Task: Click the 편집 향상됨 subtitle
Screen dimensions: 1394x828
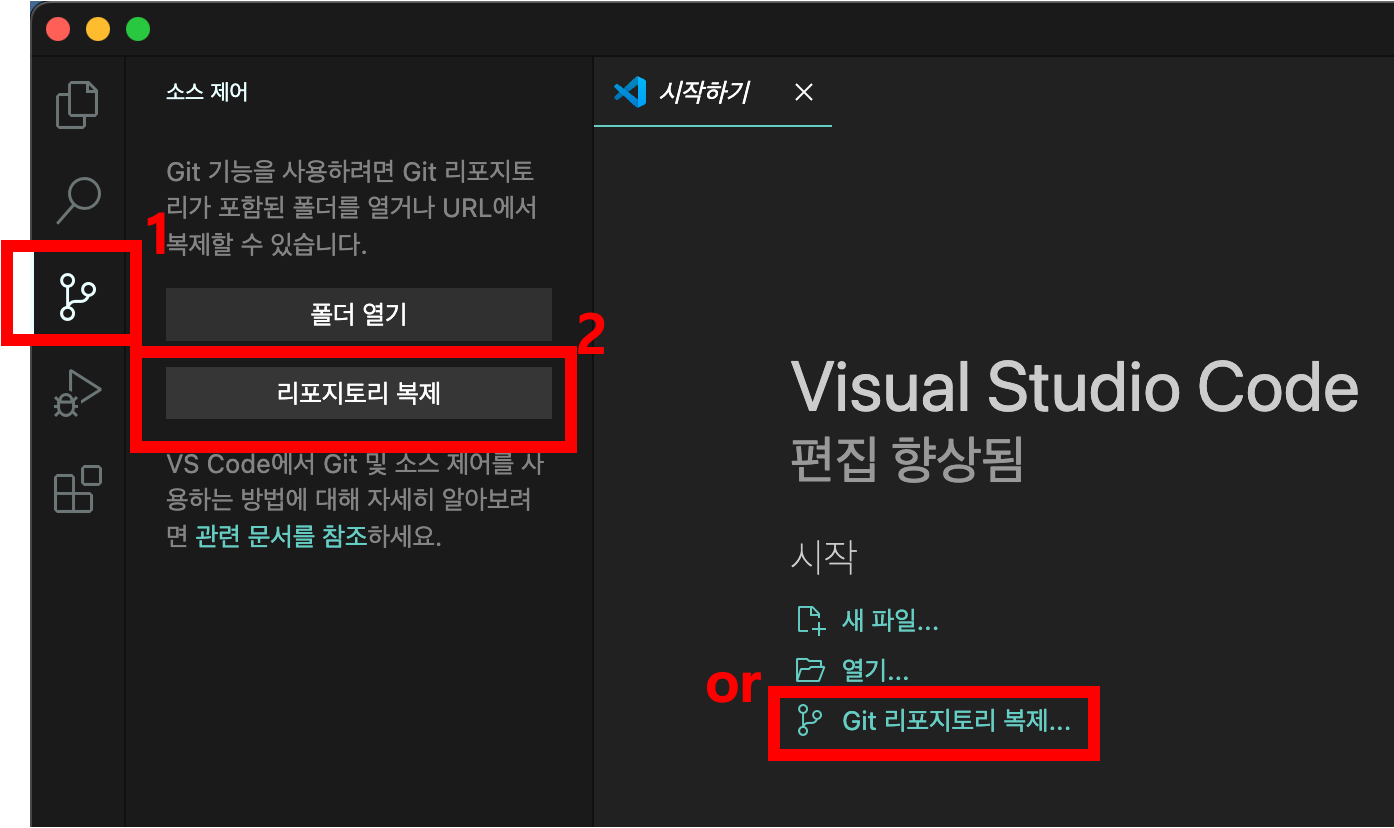Action: click(907, 461)
